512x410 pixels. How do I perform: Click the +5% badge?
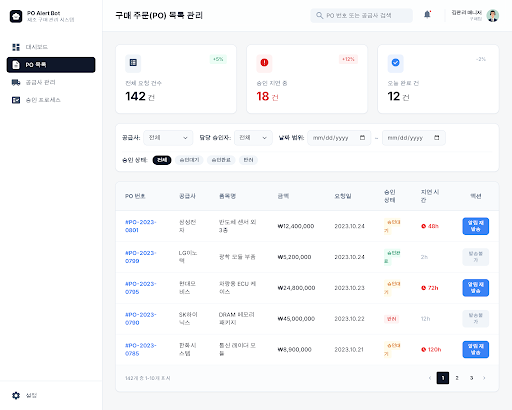point(218,59)
